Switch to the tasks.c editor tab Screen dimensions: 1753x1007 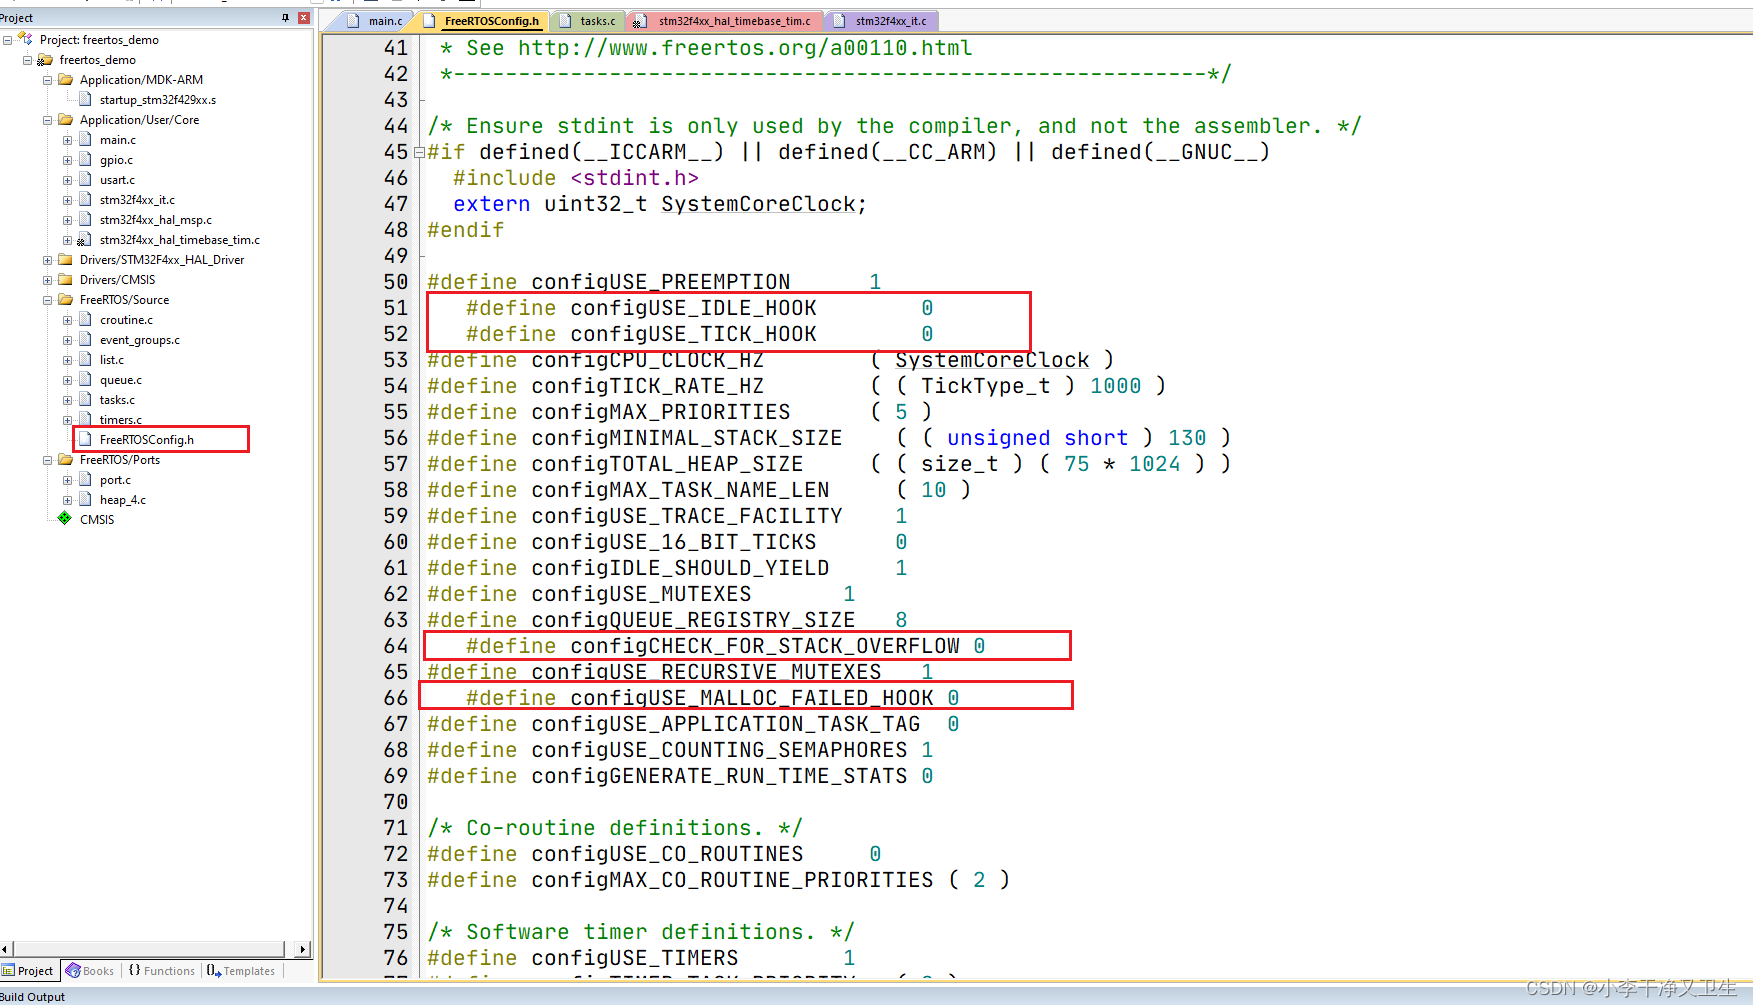coord(590,21)
